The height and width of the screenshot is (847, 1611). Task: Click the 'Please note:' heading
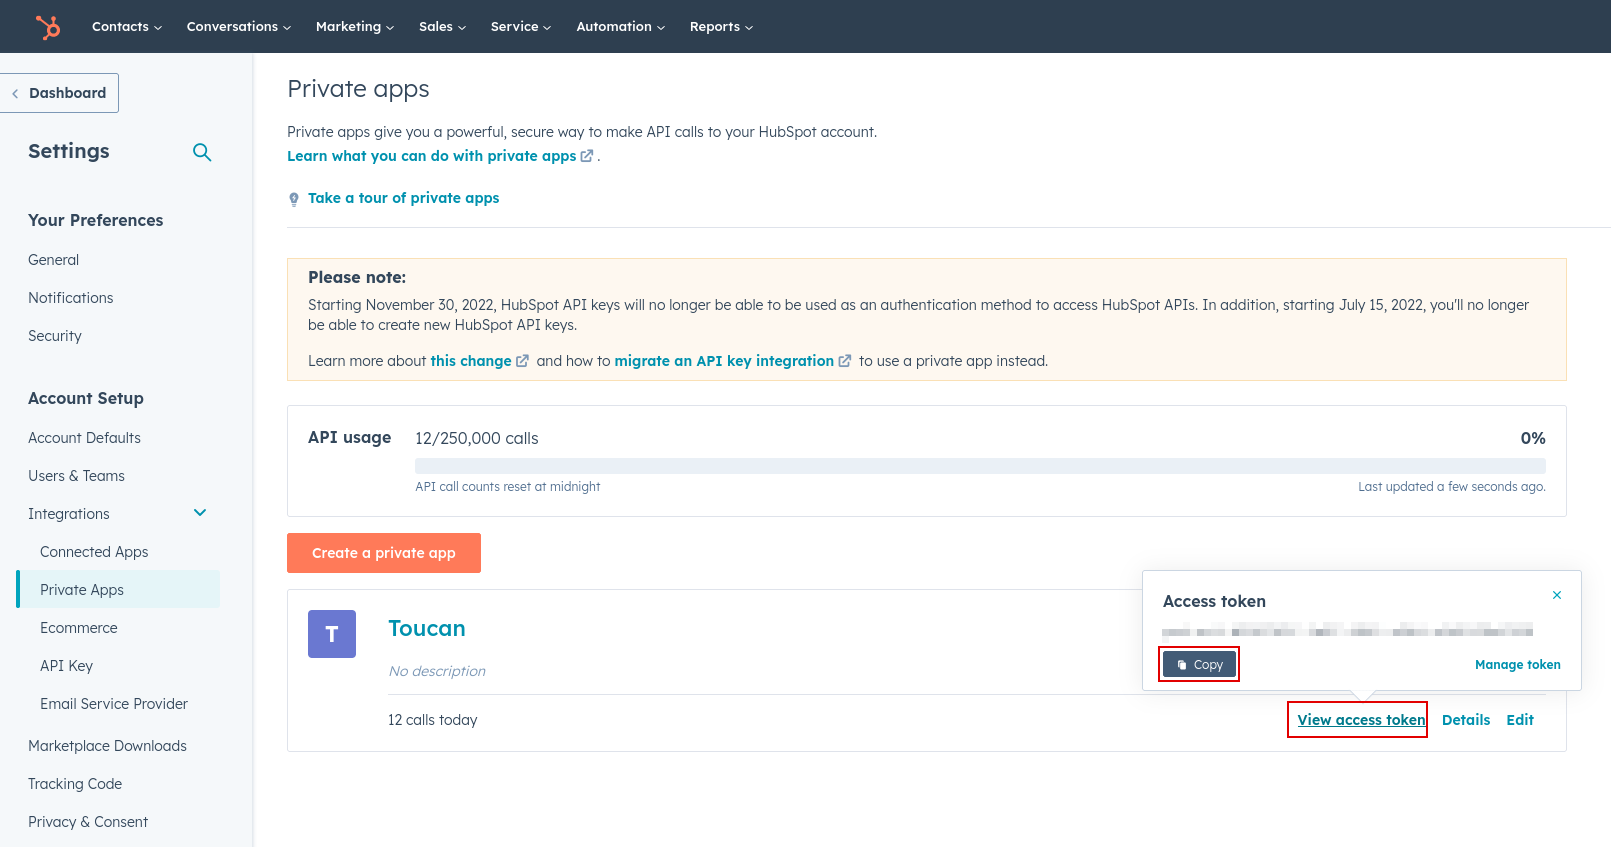[x=357, y=277]
